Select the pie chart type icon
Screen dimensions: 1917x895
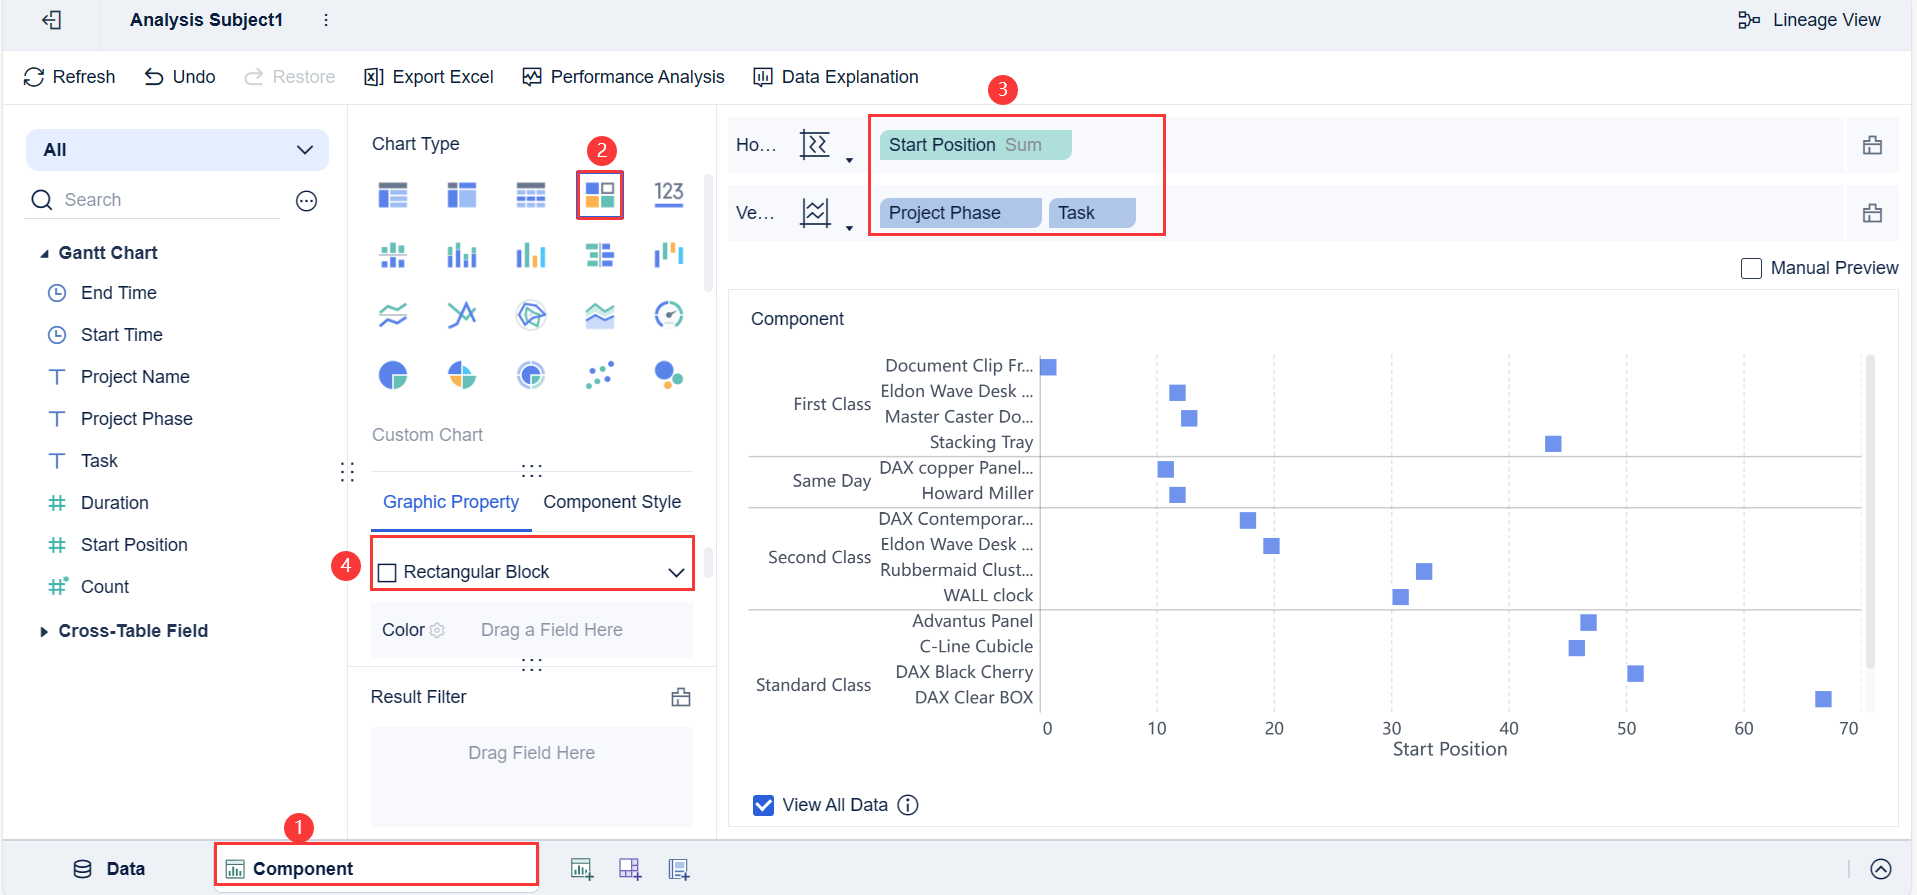tap(393, 375)
